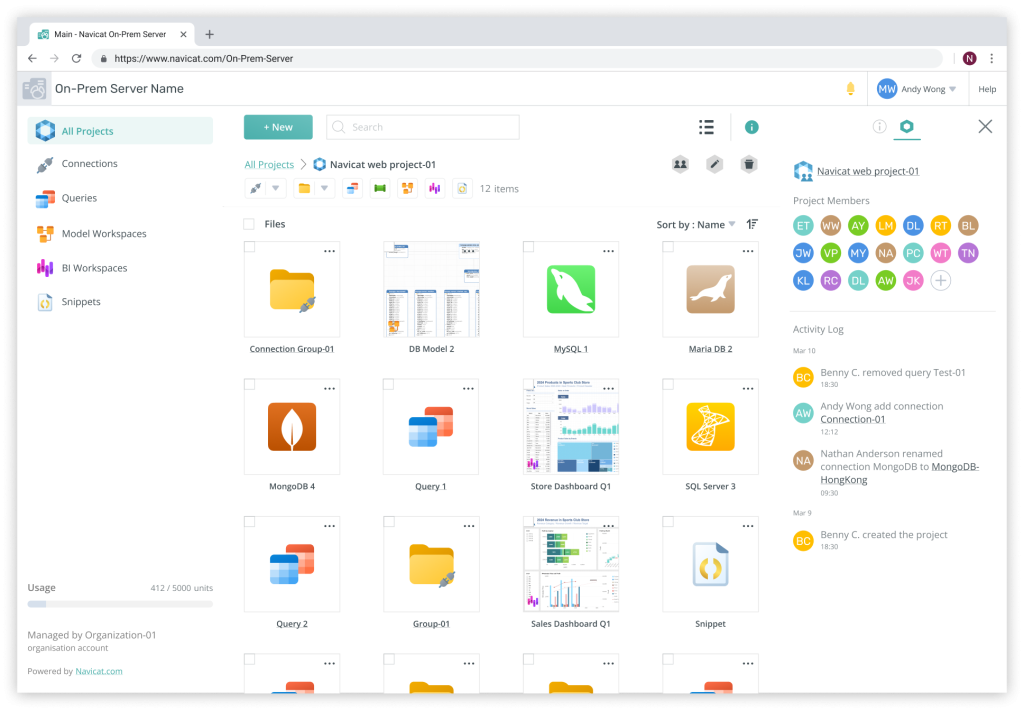
Task: Click the Search input field
Action: (432, 127)
